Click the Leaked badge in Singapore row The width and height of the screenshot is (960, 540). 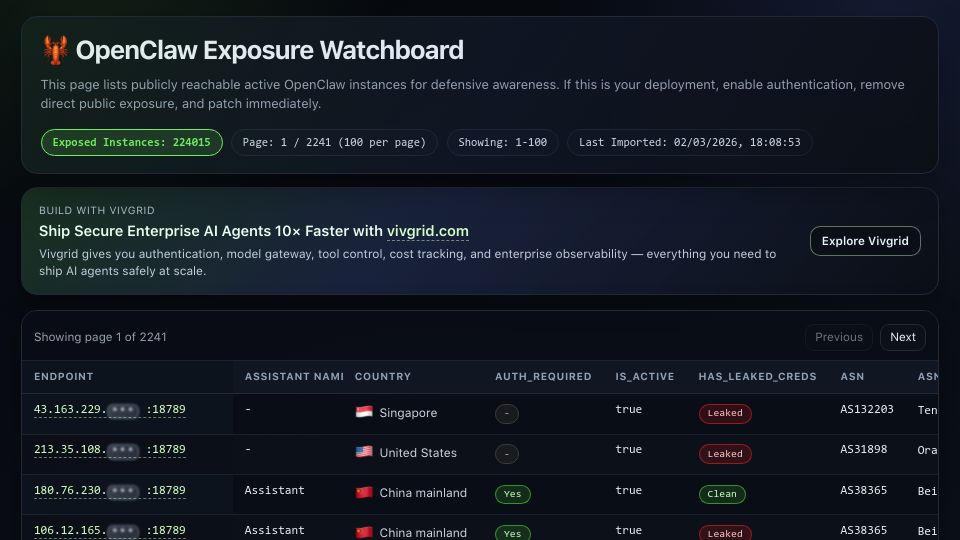[x=725, y=413]
